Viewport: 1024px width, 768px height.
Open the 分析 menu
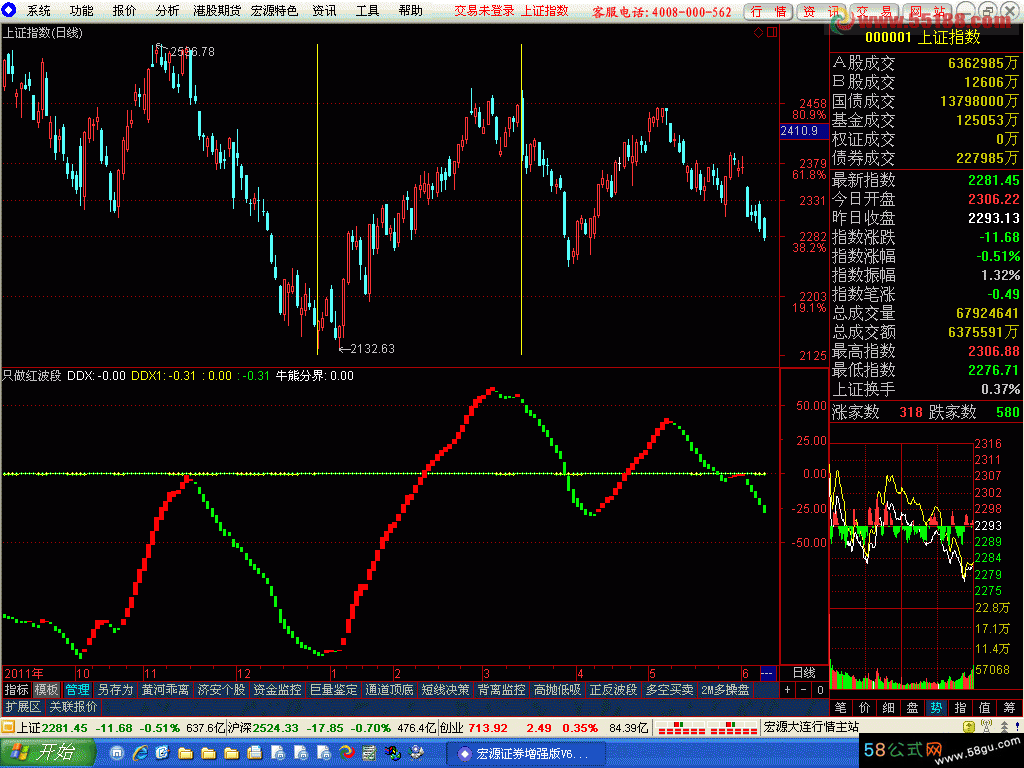pos(168,11)
